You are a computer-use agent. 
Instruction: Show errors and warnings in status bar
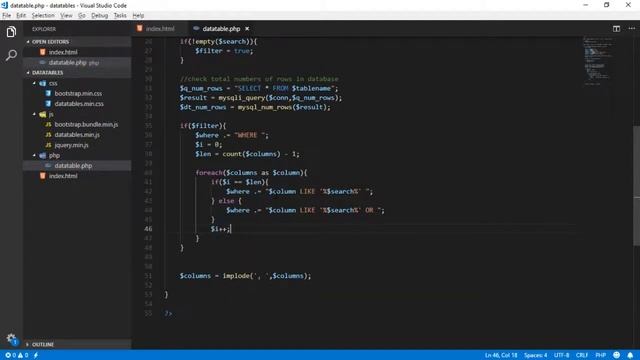[x=16, y=355]
